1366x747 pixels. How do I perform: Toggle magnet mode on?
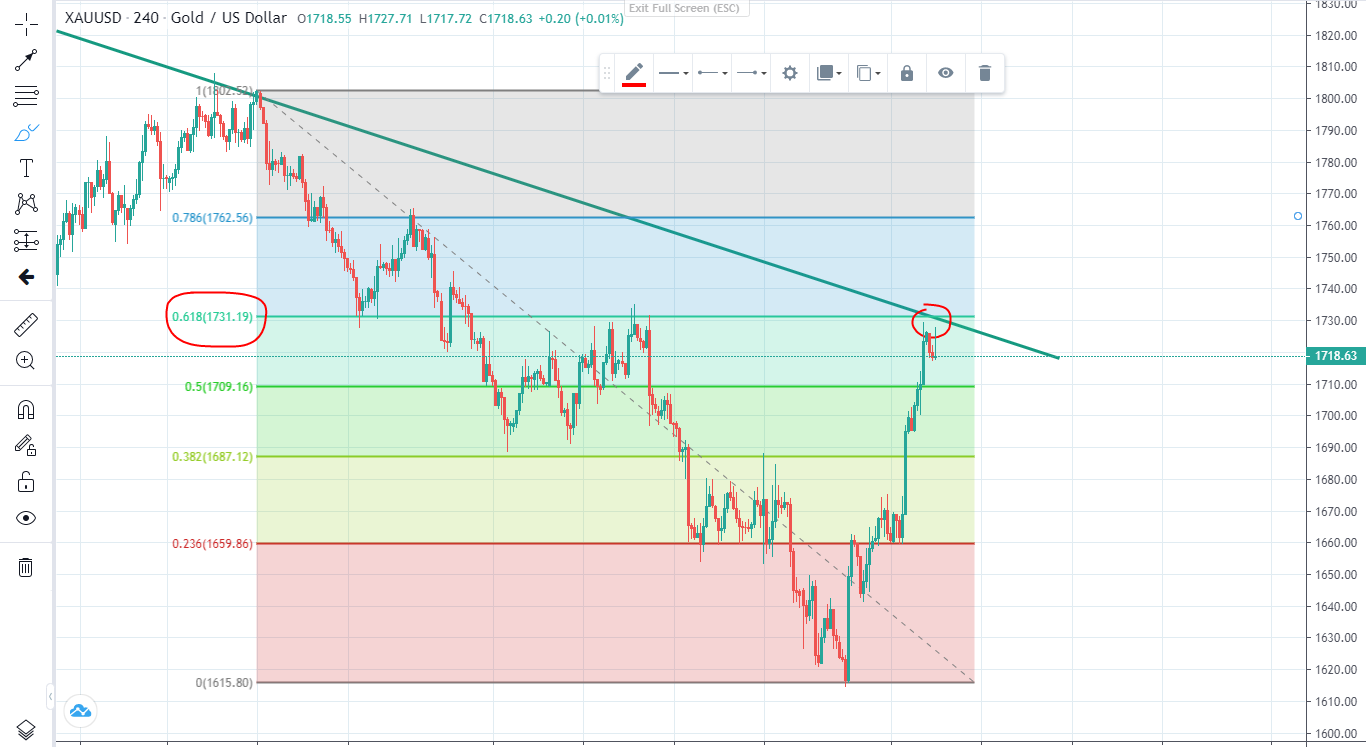[x=26, y=409]
